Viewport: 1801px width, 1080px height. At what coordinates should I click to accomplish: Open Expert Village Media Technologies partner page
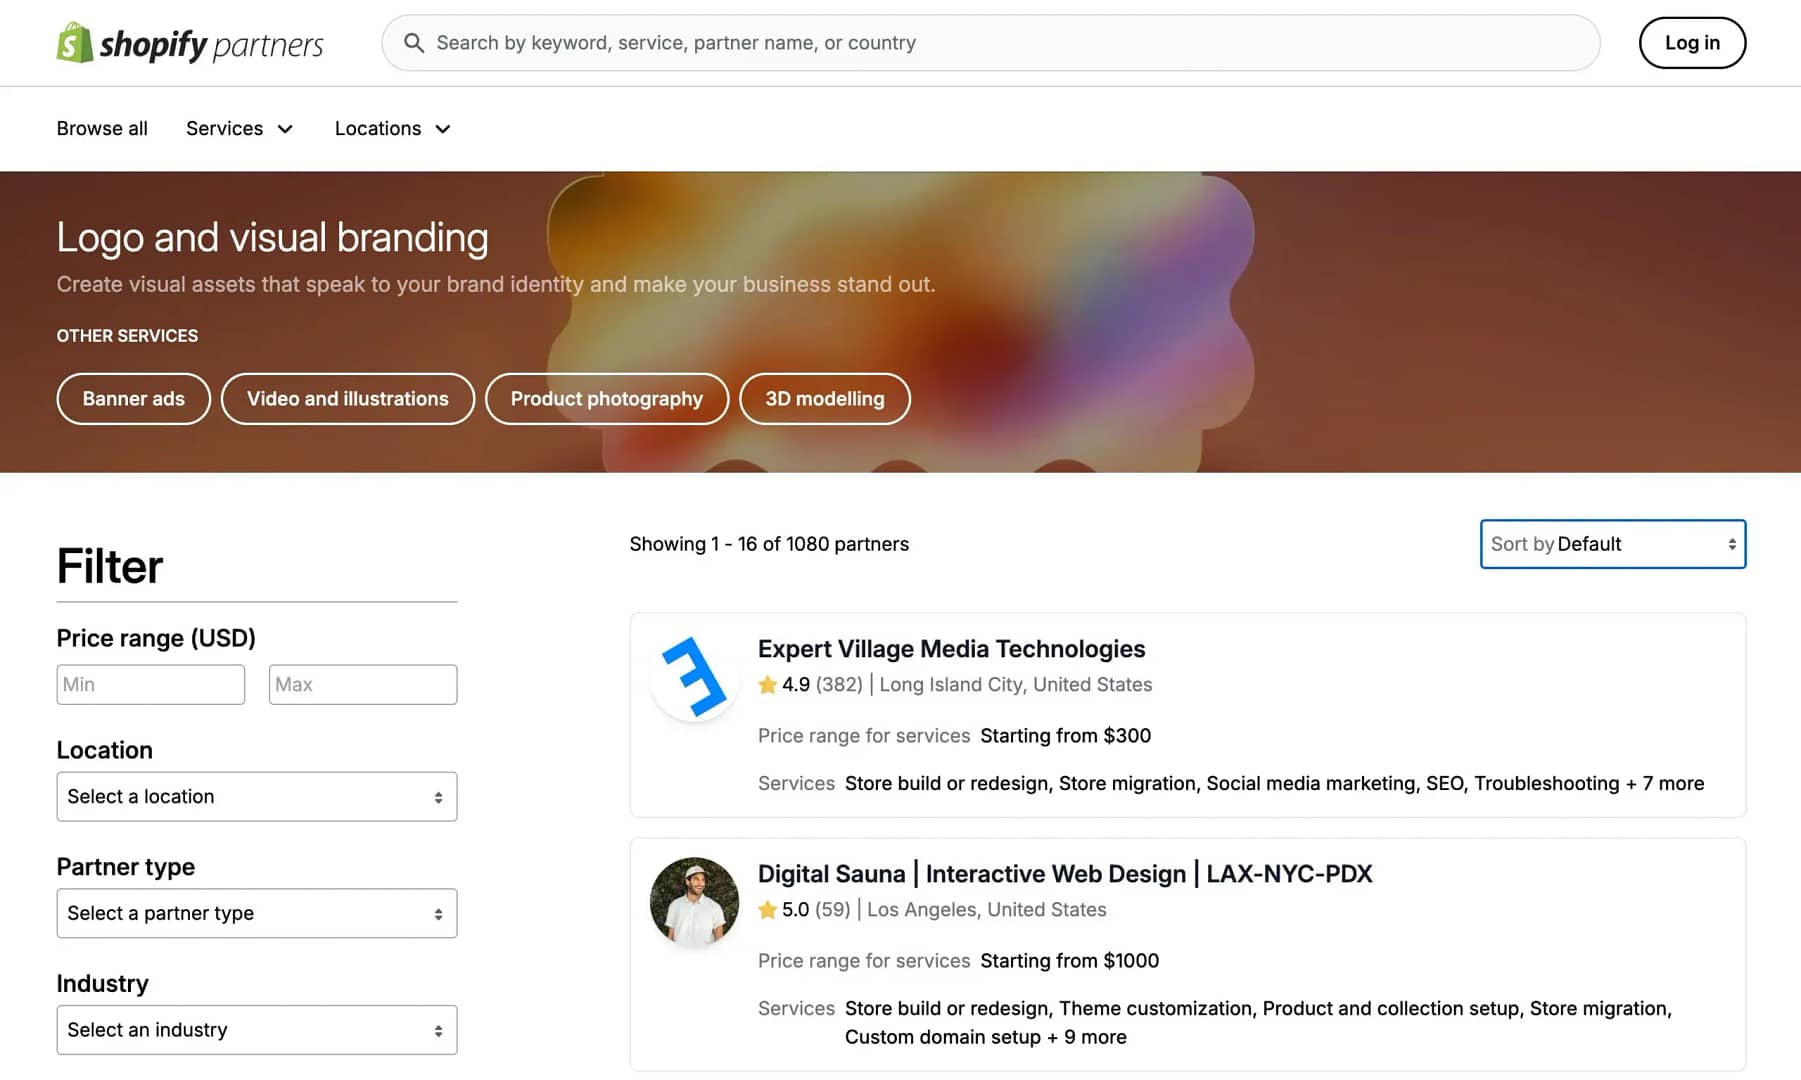pos(951,649)
